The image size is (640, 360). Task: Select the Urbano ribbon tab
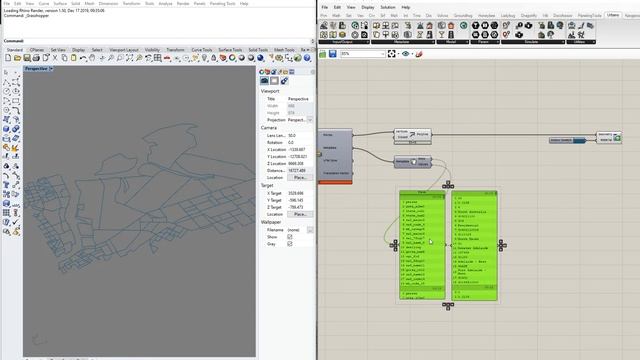pos(613,15)
